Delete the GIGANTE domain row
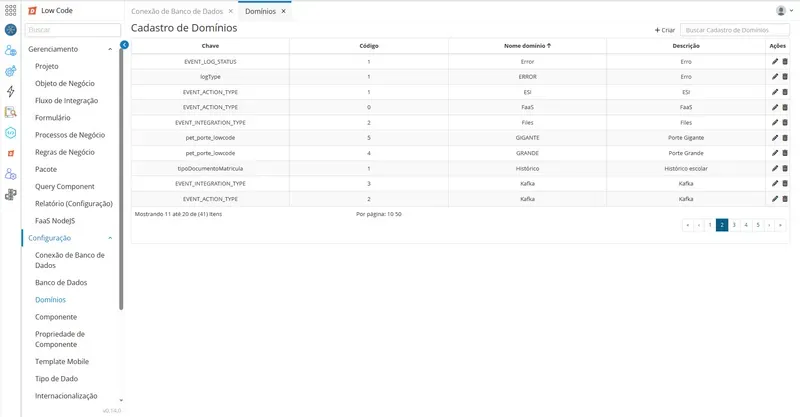 (x=785, y=138)
